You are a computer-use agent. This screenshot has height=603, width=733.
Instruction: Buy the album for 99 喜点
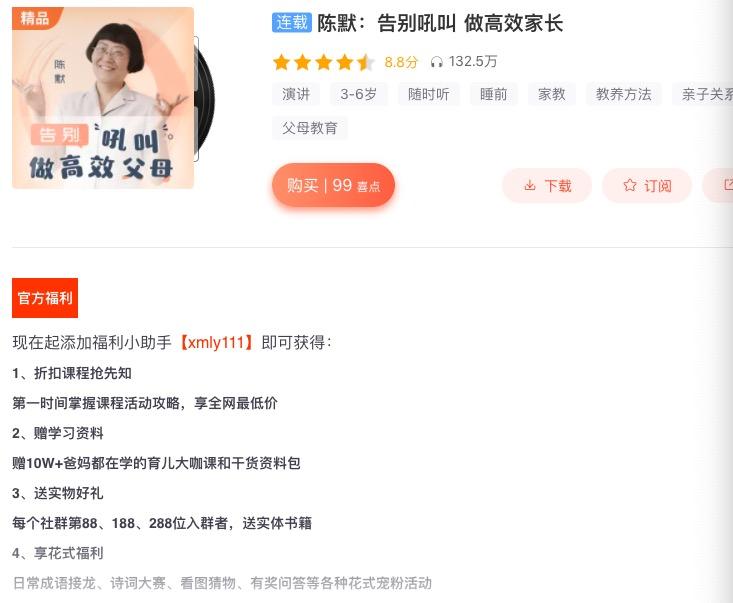pyautogui.click(x=333, y=185)
